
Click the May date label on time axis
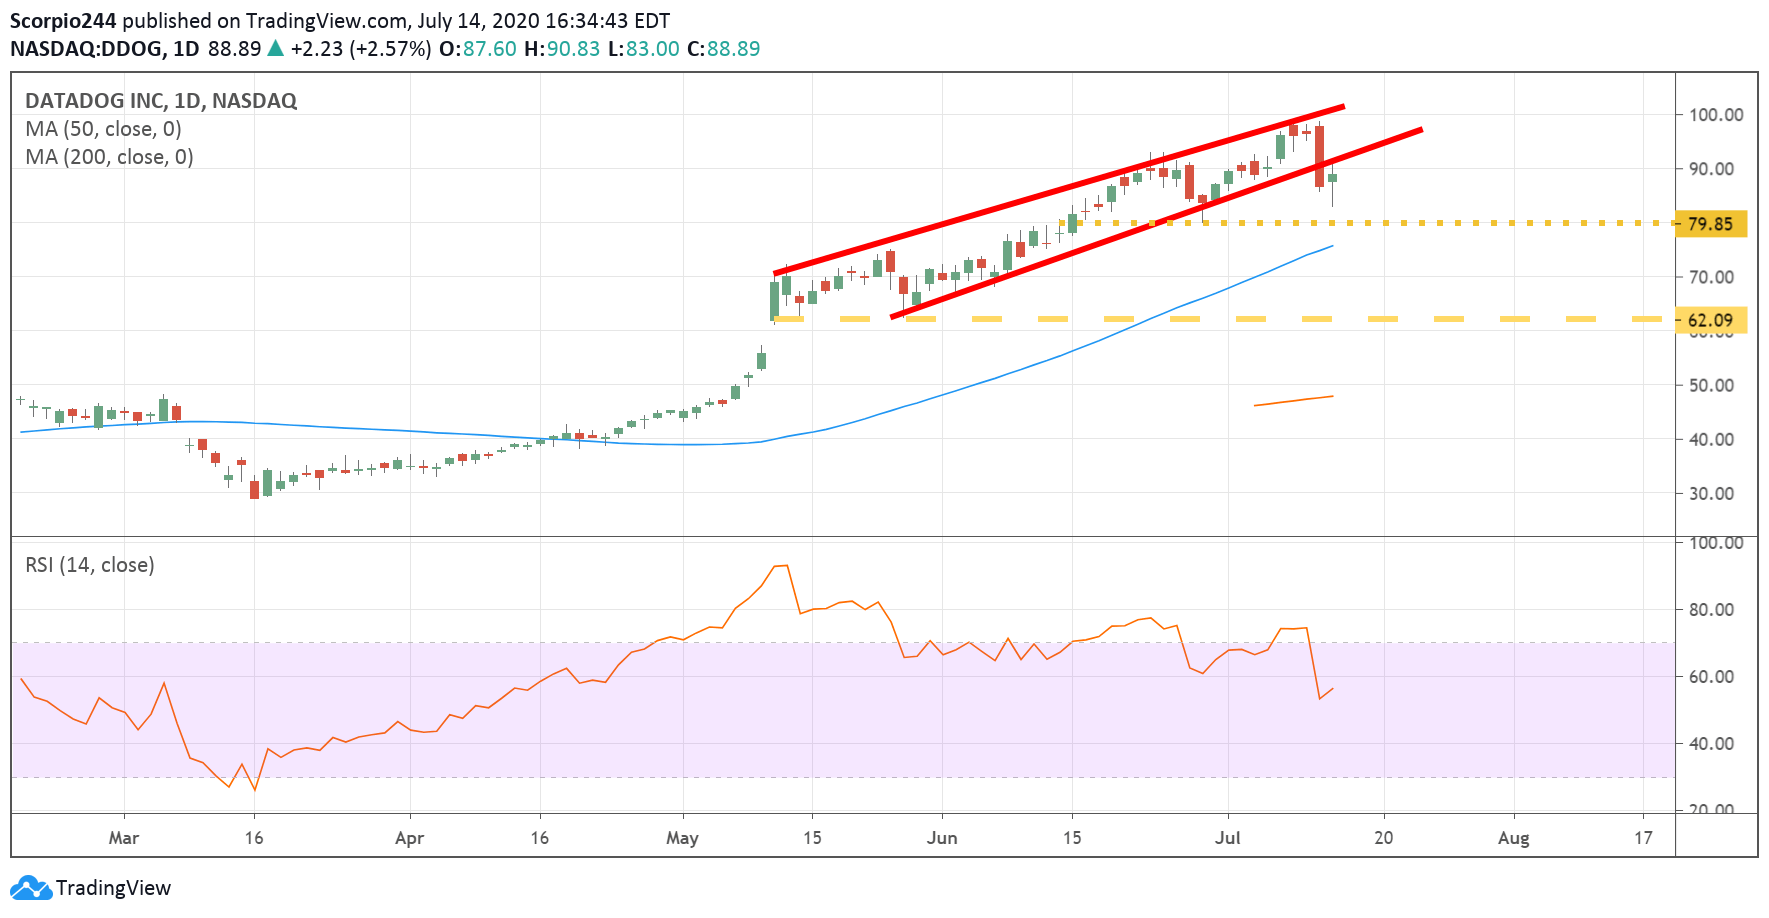682,838
